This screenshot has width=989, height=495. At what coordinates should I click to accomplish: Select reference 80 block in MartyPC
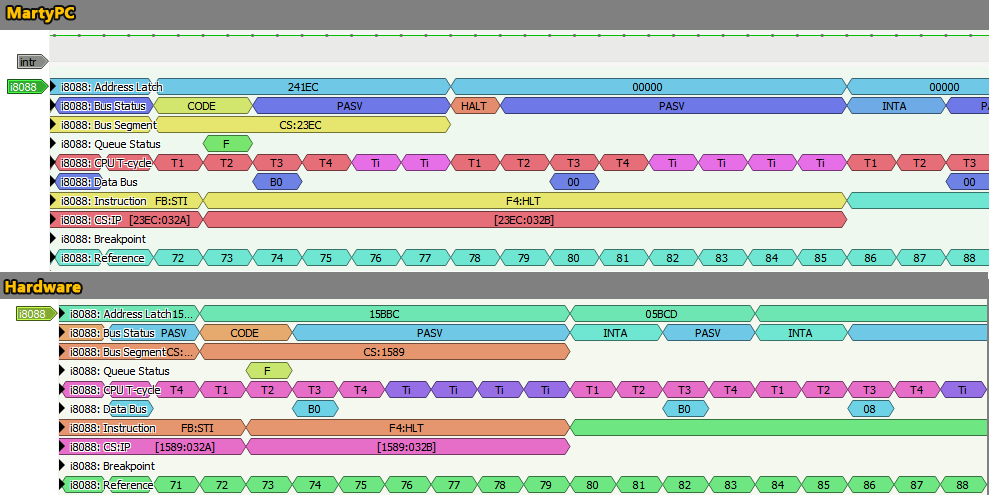573,257
